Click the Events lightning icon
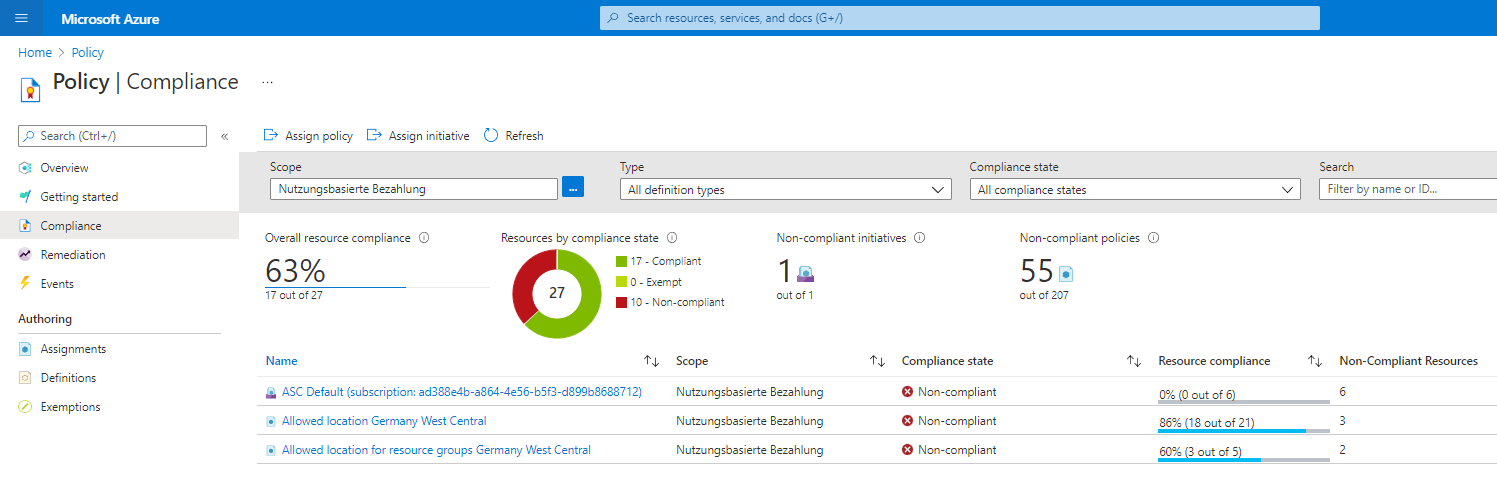 25,284
